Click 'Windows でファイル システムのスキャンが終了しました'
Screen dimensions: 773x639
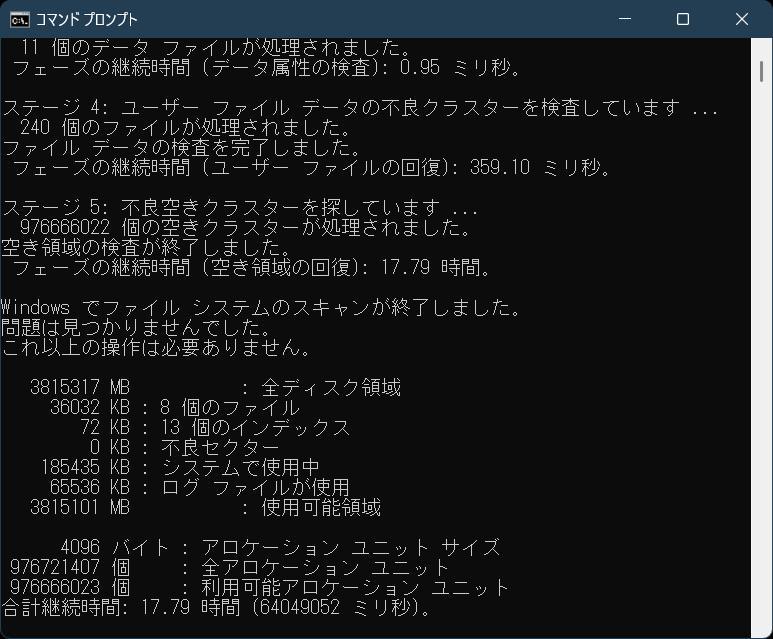tap(260, 308)
